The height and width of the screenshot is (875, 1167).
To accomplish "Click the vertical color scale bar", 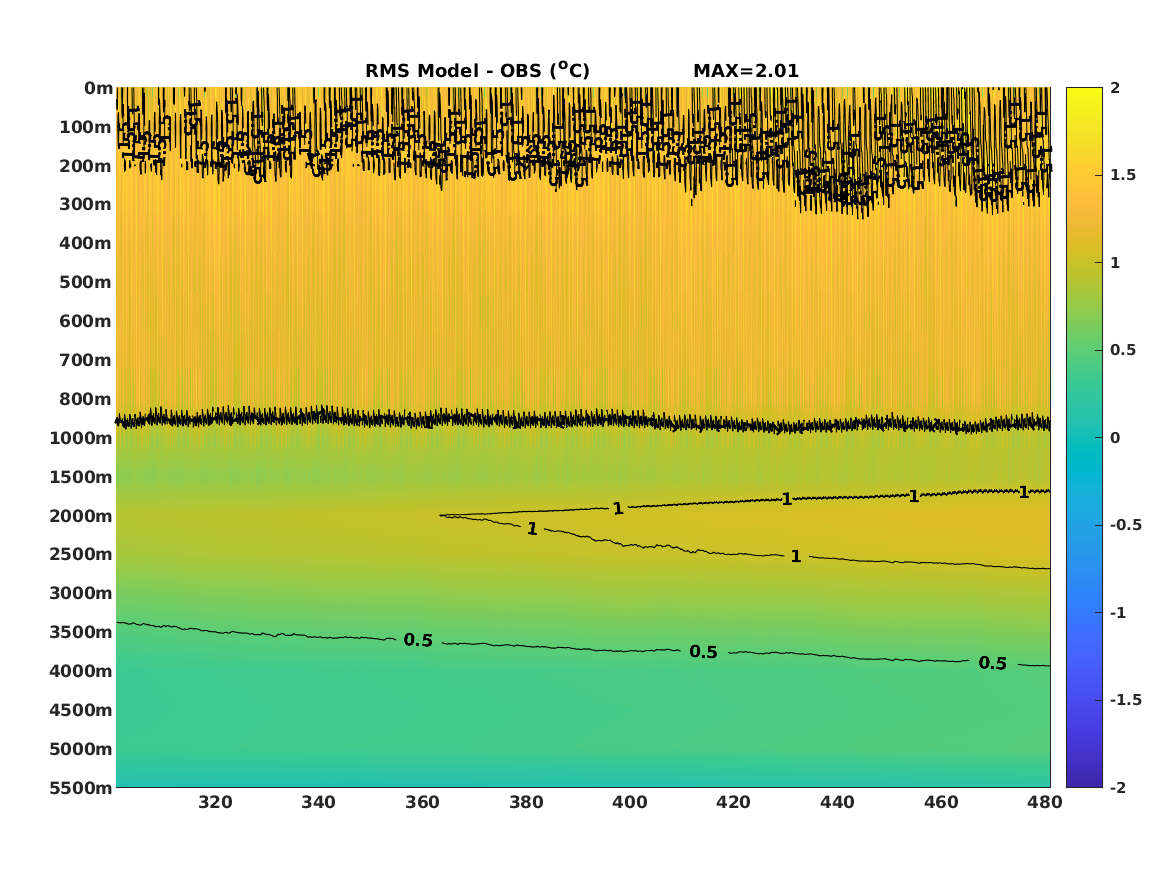I will [x=1084, y=438].
